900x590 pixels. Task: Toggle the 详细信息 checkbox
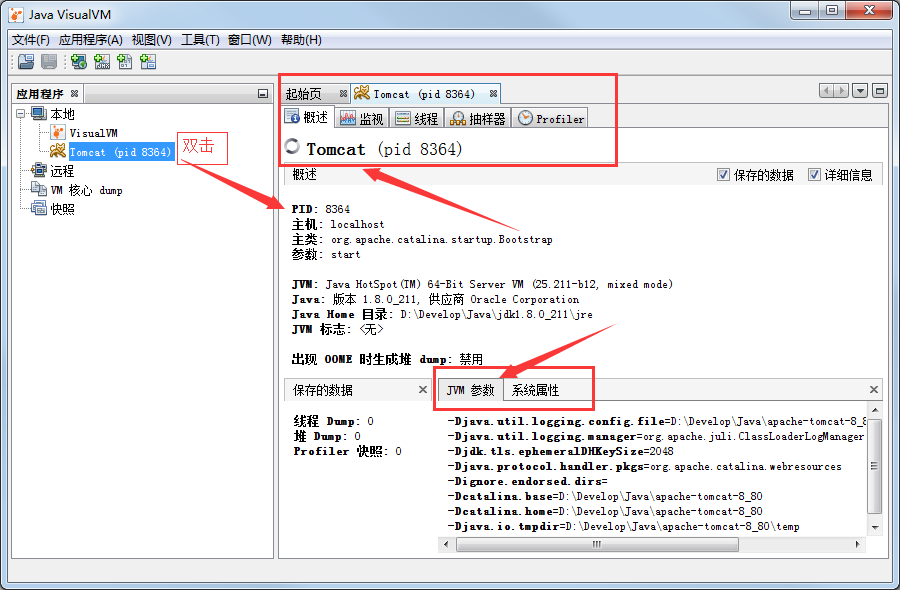[814, 175]
